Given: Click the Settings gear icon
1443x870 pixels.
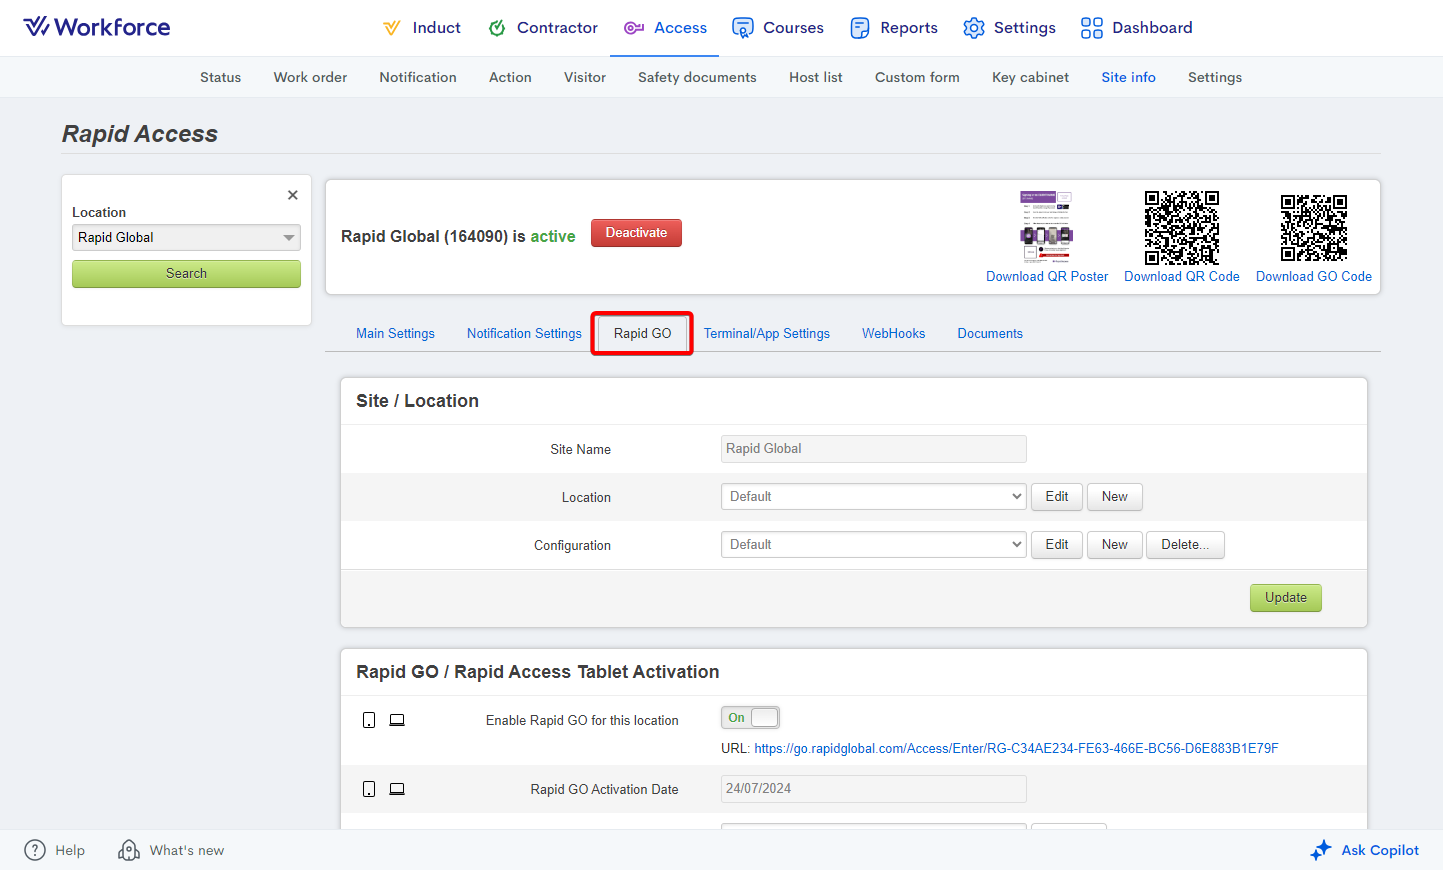Looking at the screenshot, I should click(974, 28).
